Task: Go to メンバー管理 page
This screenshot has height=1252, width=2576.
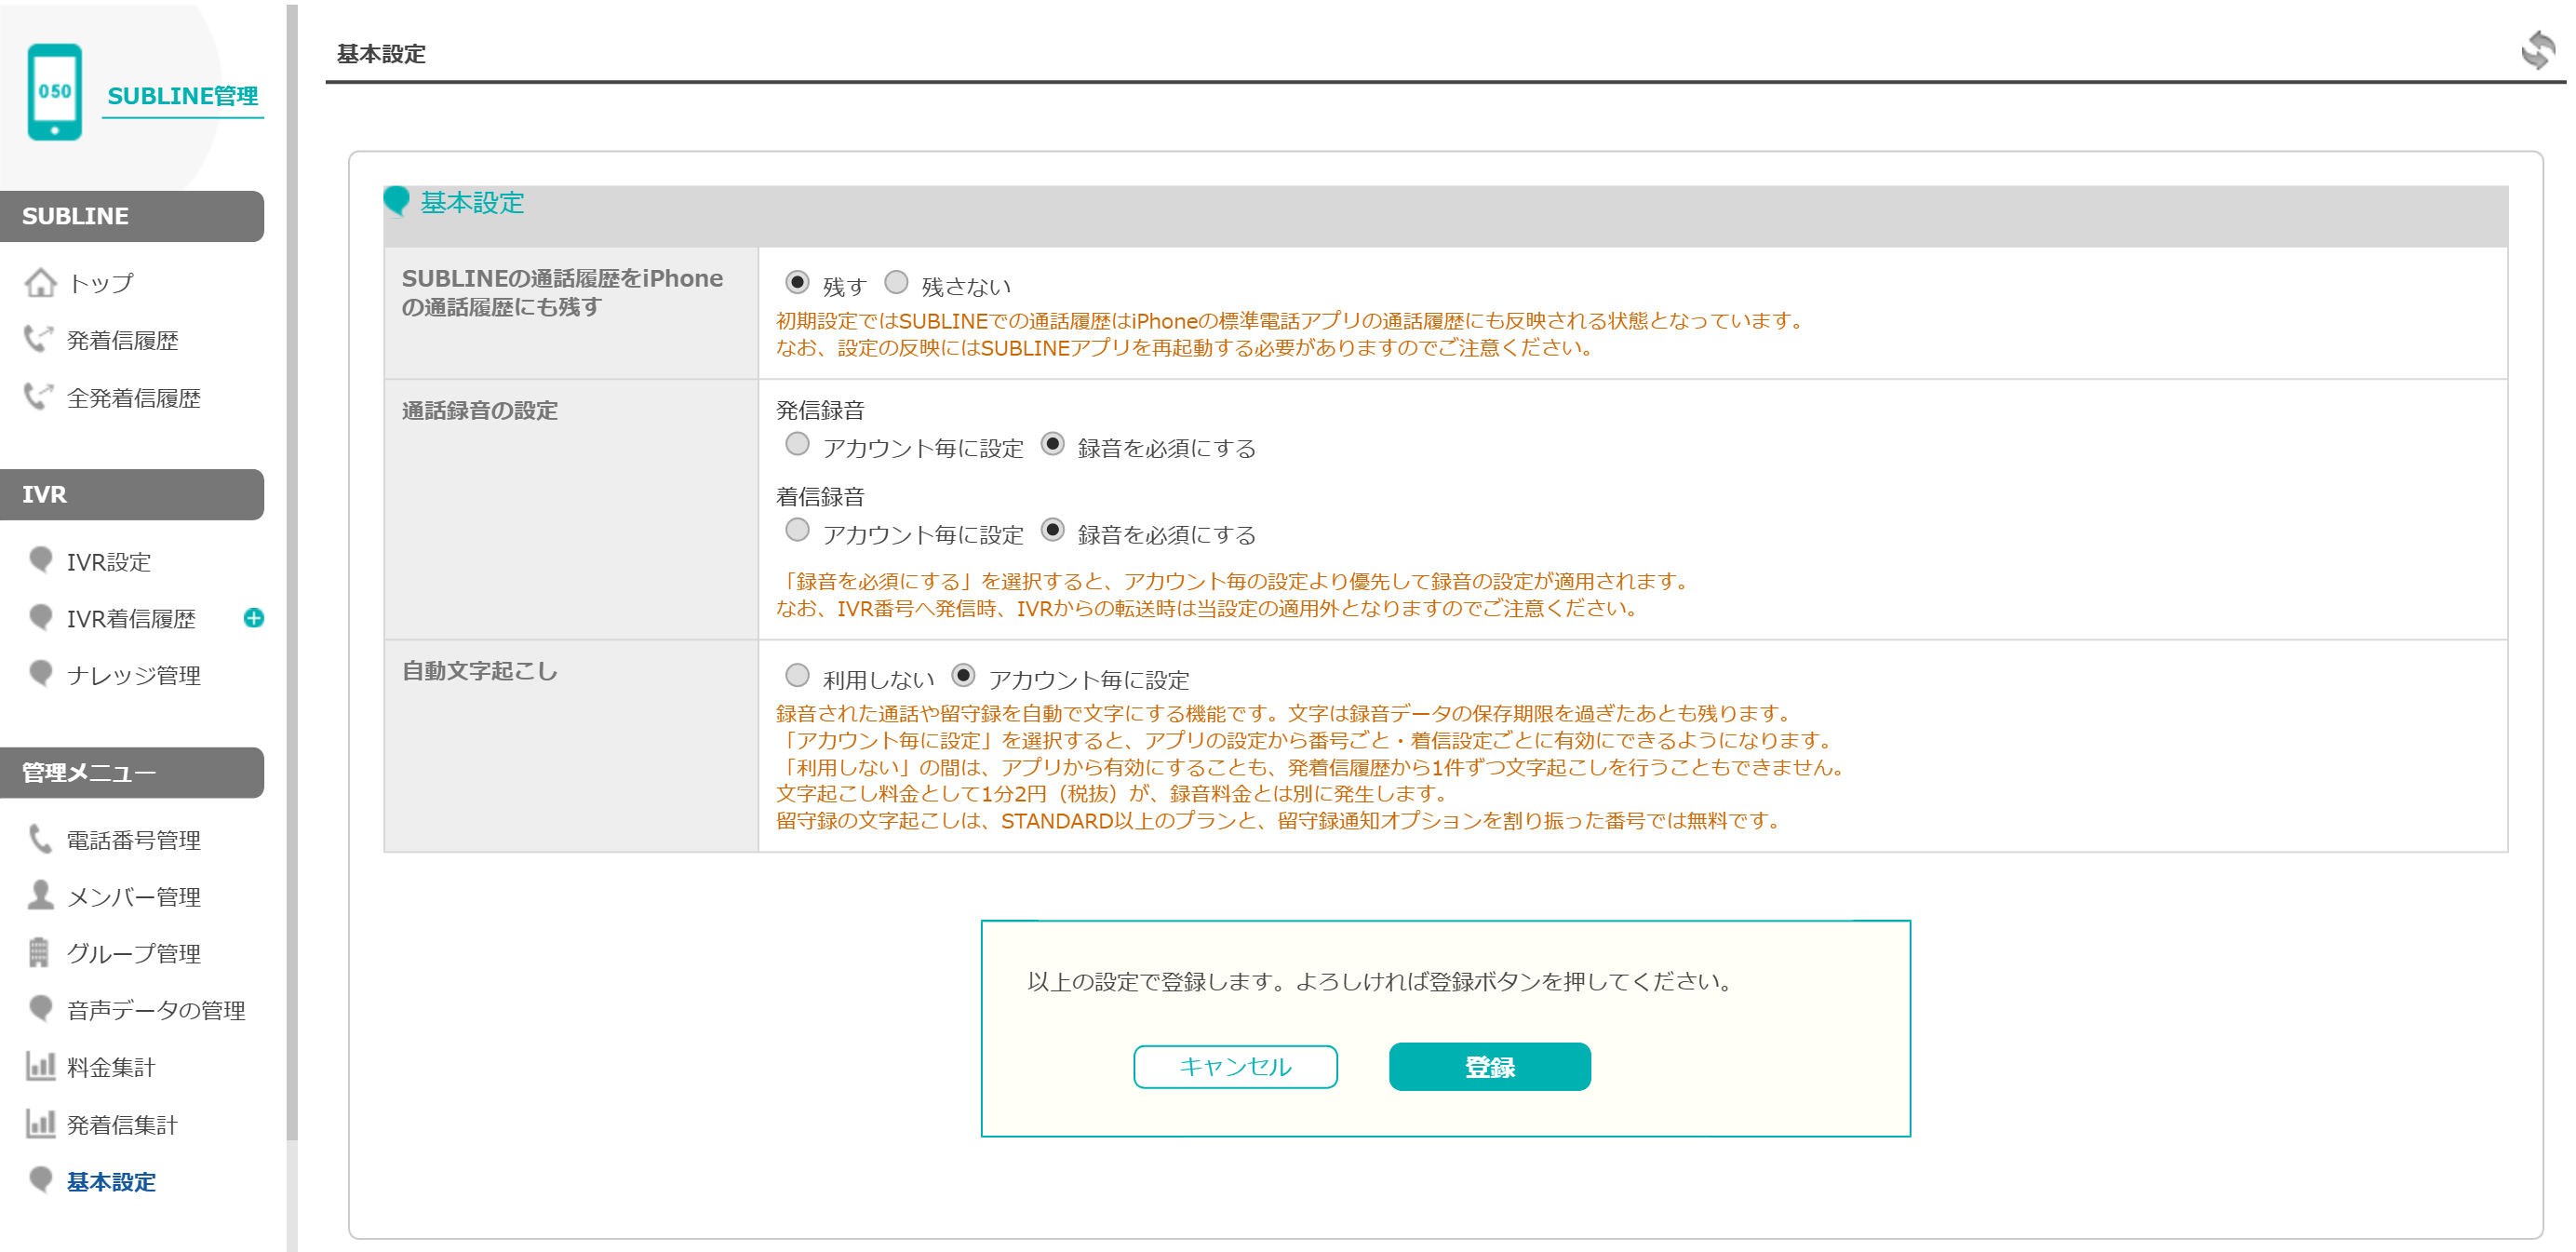Action: [133, 897]
